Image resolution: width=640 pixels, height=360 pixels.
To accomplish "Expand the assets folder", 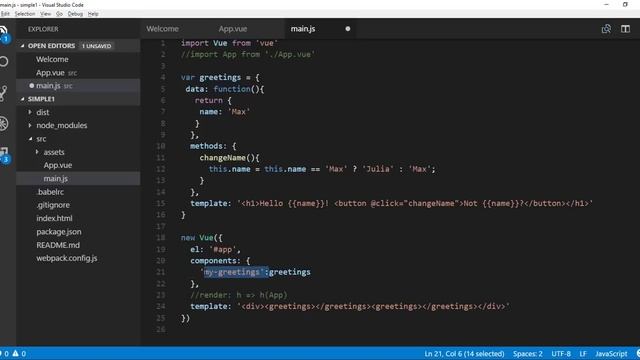I will (37, 152).
